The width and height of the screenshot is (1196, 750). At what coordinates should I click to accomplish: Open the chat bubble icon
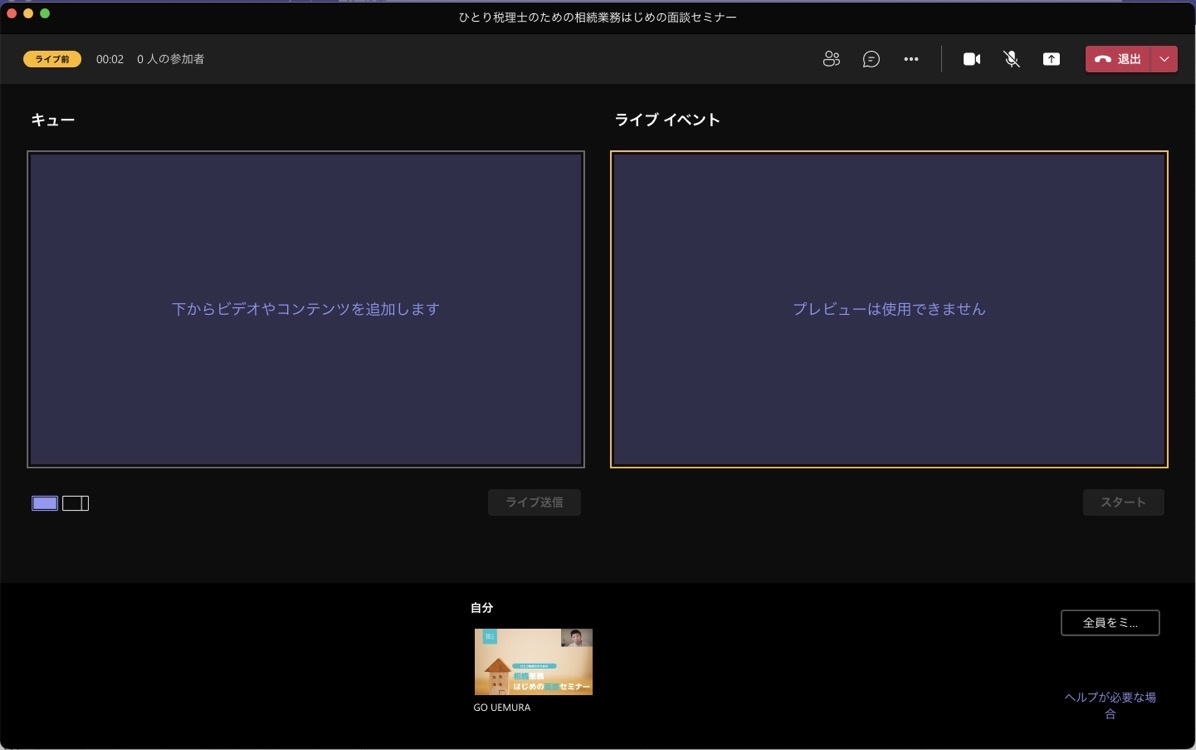pyautogui.click(x=871, y=59)
